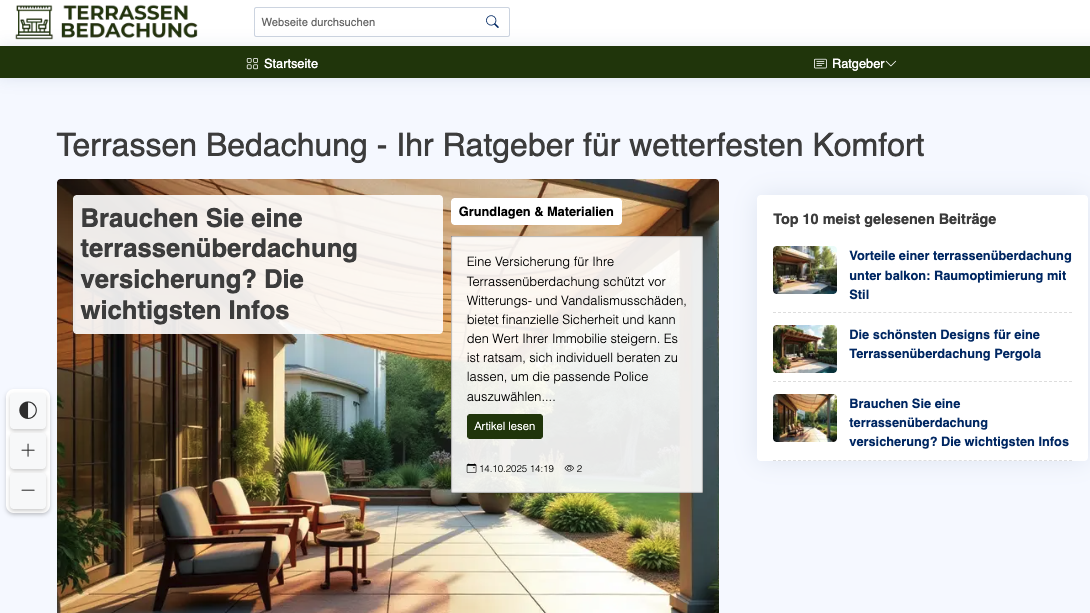The image size is (1090, 613).
Task: Click the Terrassen Bedachung site logo
Action: (106, 21)
